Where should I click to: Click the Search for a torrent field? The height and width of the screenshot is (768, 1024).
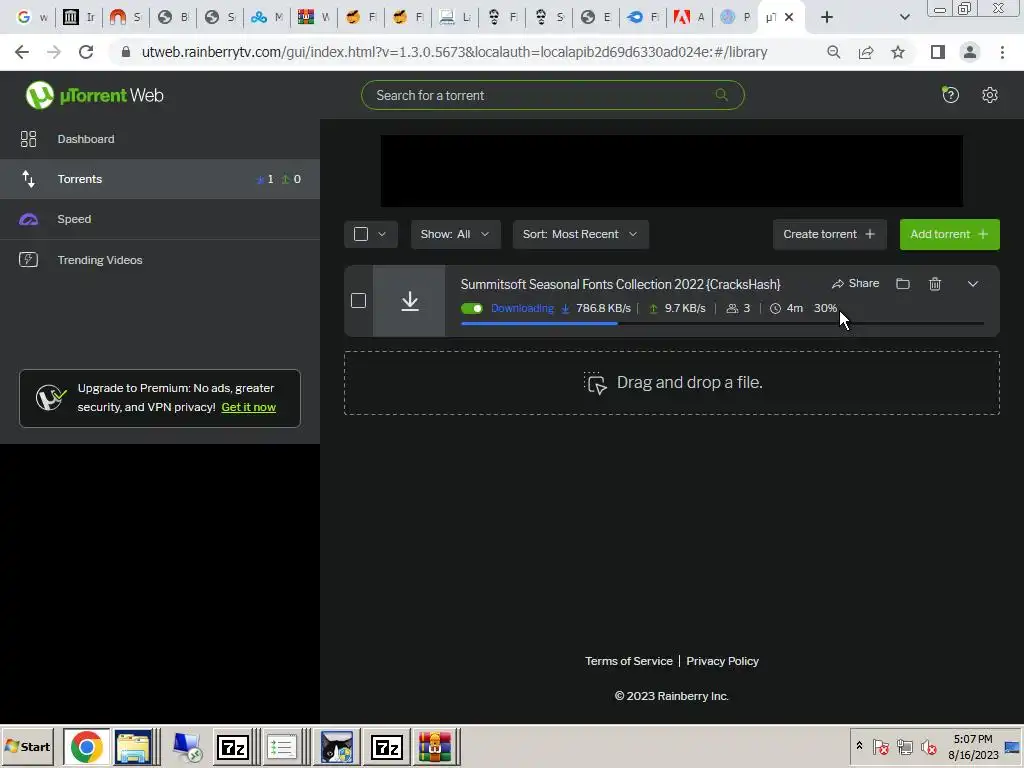click(x=552, y=95)
